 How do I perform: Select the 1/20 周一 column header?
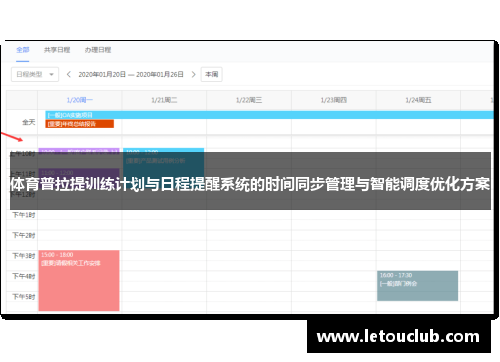coord(80,100)
